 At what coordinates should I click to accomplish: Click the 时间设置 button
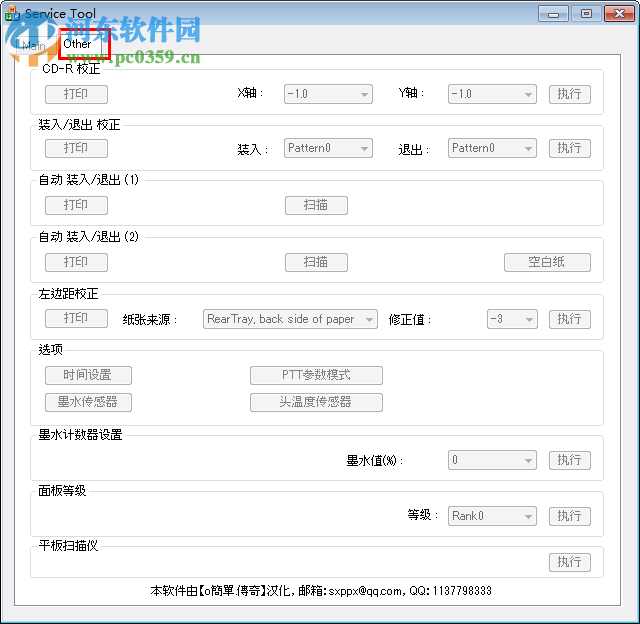tap(88, 375)
